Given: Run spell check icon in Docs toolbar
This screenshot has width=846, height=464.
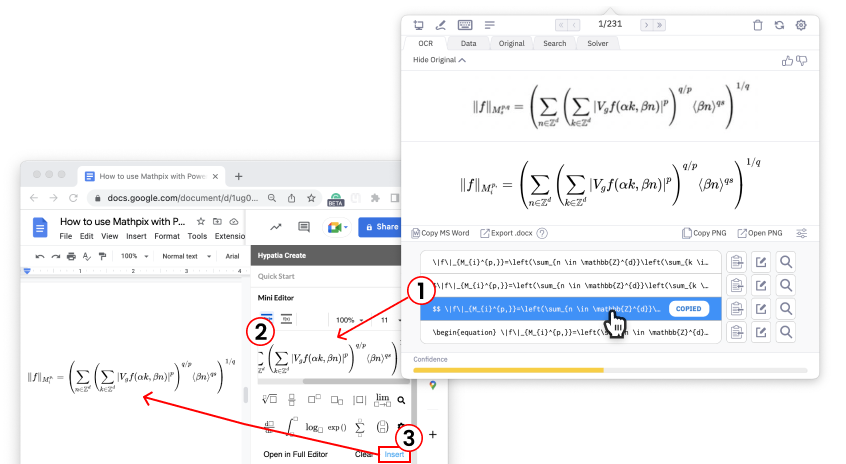Looking at the screenshot, I should coord(87,256).
